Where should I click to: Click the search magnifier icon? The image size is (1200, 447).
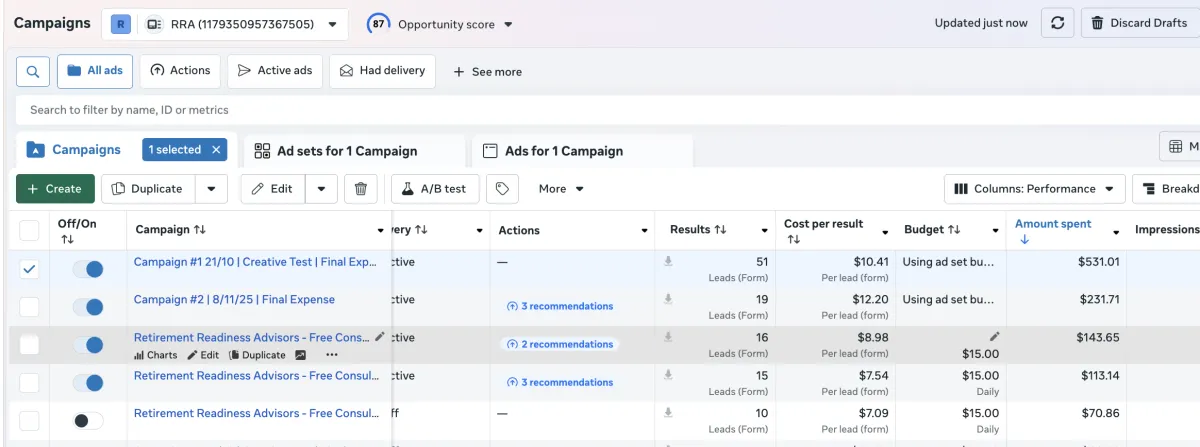[33, 71]
